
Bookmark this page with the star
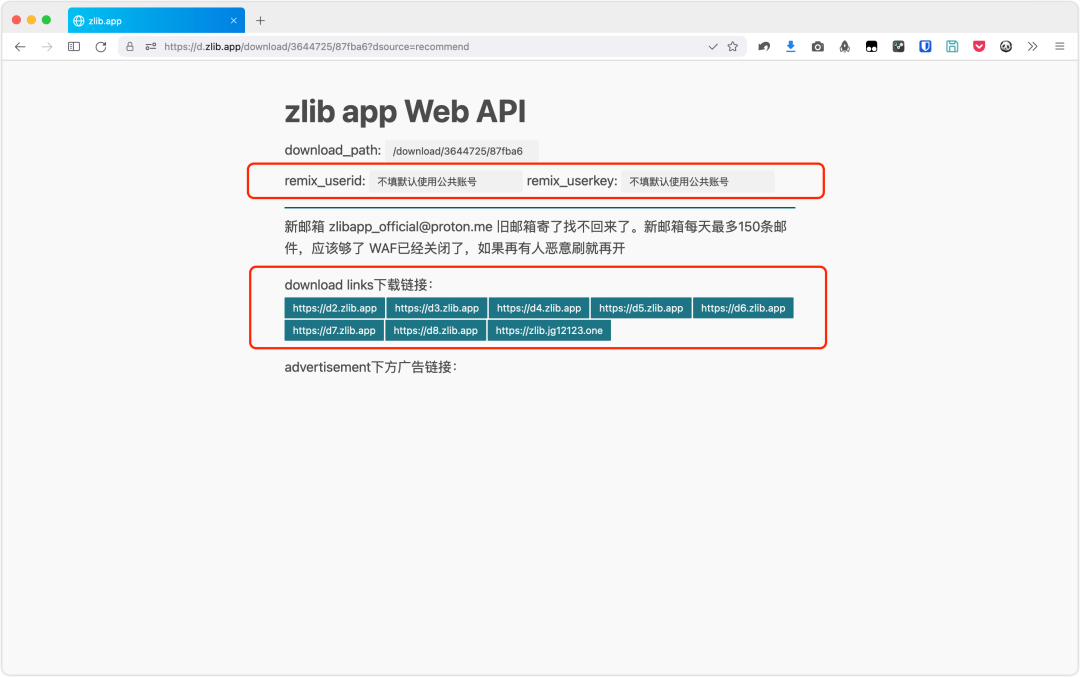point(733,47)
